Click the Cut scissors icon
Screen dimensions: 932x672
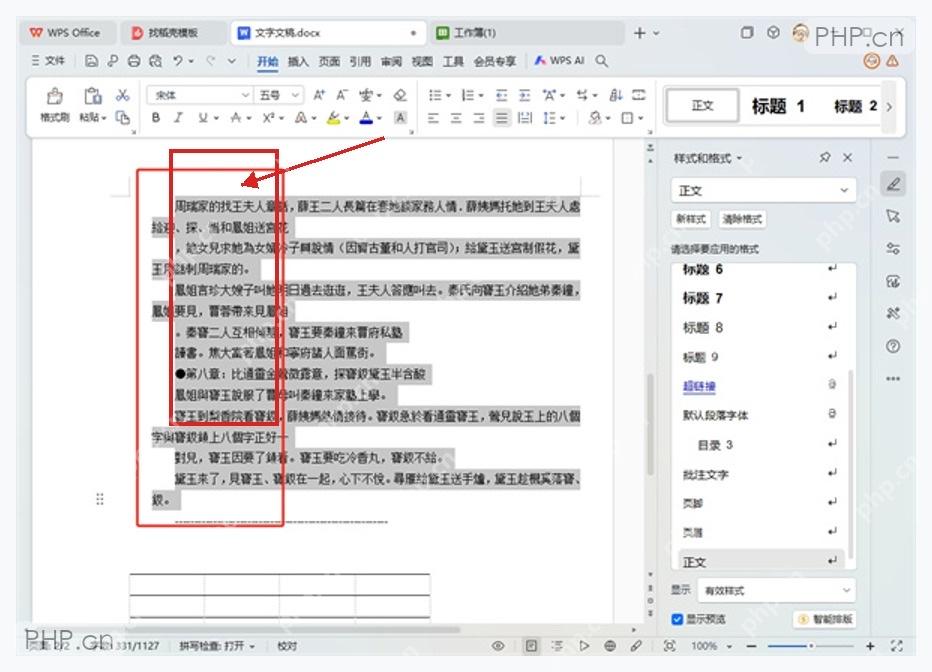pos(122,95)
